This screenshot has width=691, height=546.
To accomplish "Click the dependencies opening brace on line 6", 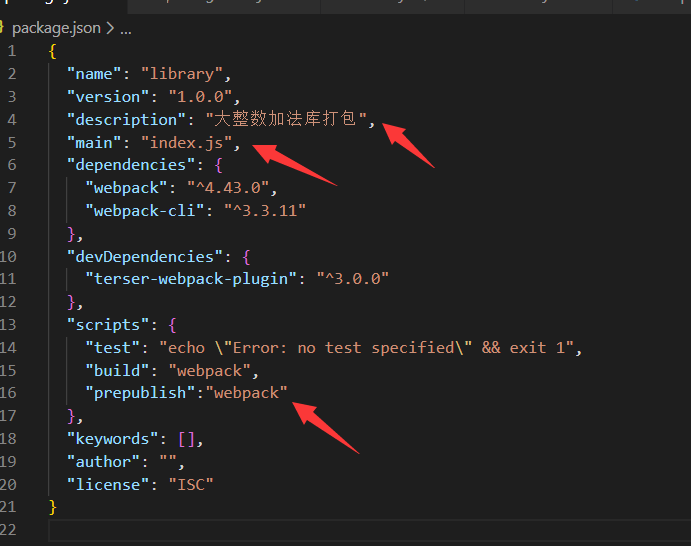I will [x=219, y=165].
